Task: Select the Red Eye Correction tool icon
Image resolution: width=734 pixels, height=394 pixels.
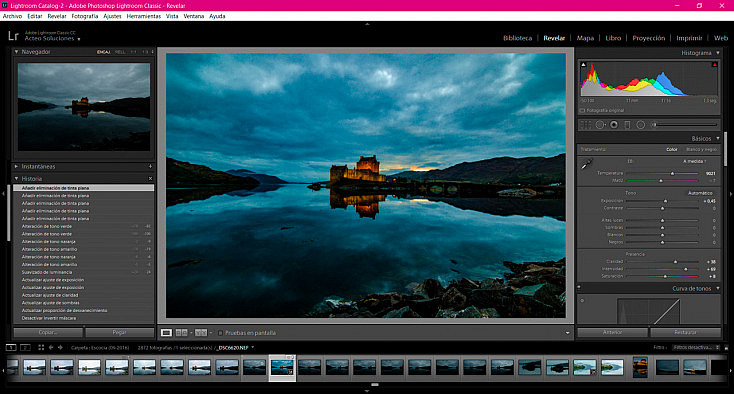Action: [x=614, y=124]
